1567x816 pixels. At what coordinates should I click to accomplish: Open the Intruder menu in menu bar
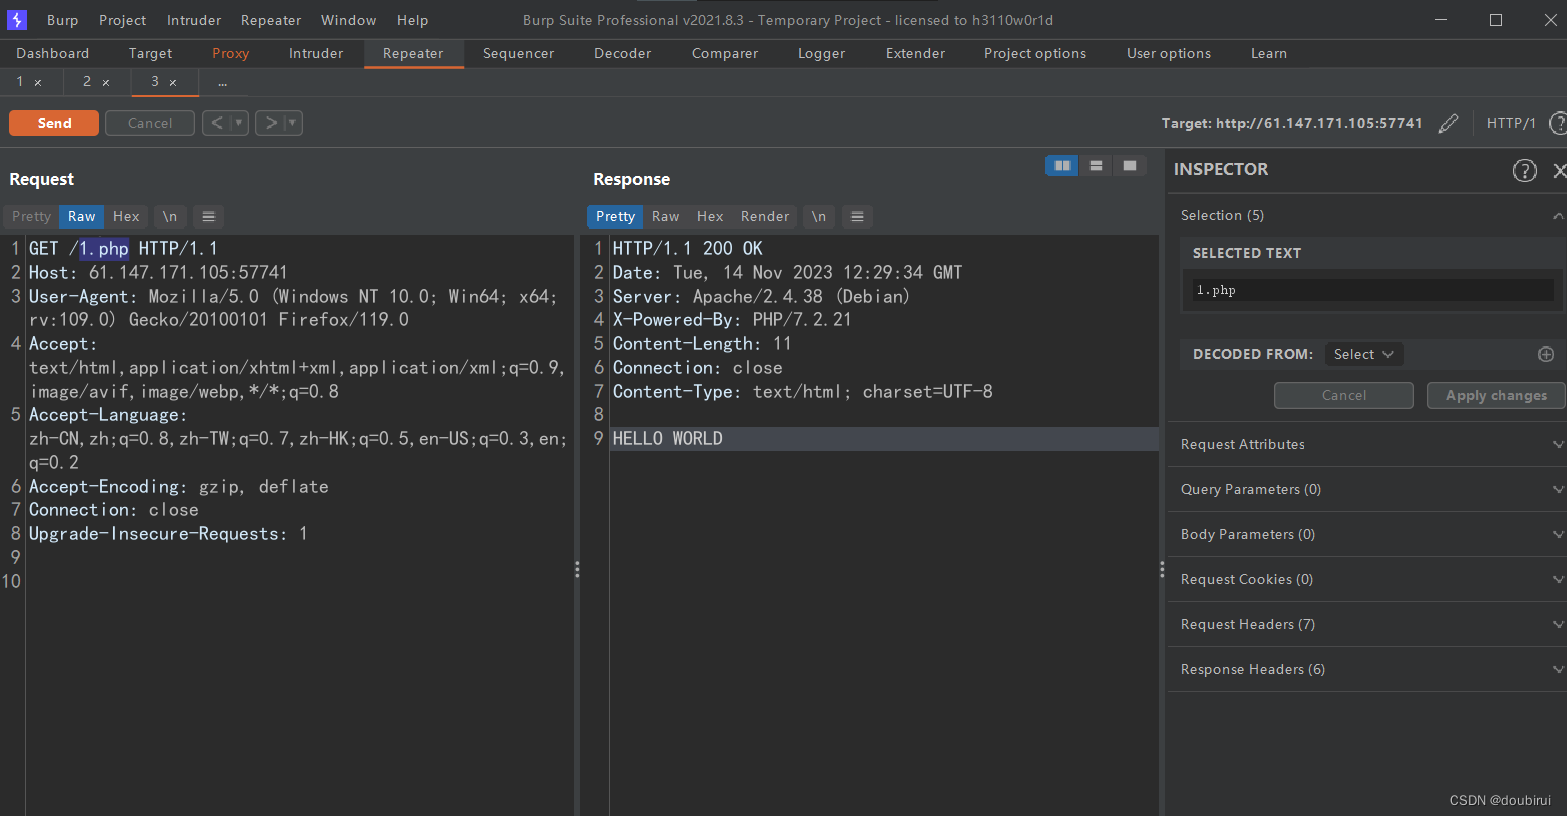[x=194, y=20]
